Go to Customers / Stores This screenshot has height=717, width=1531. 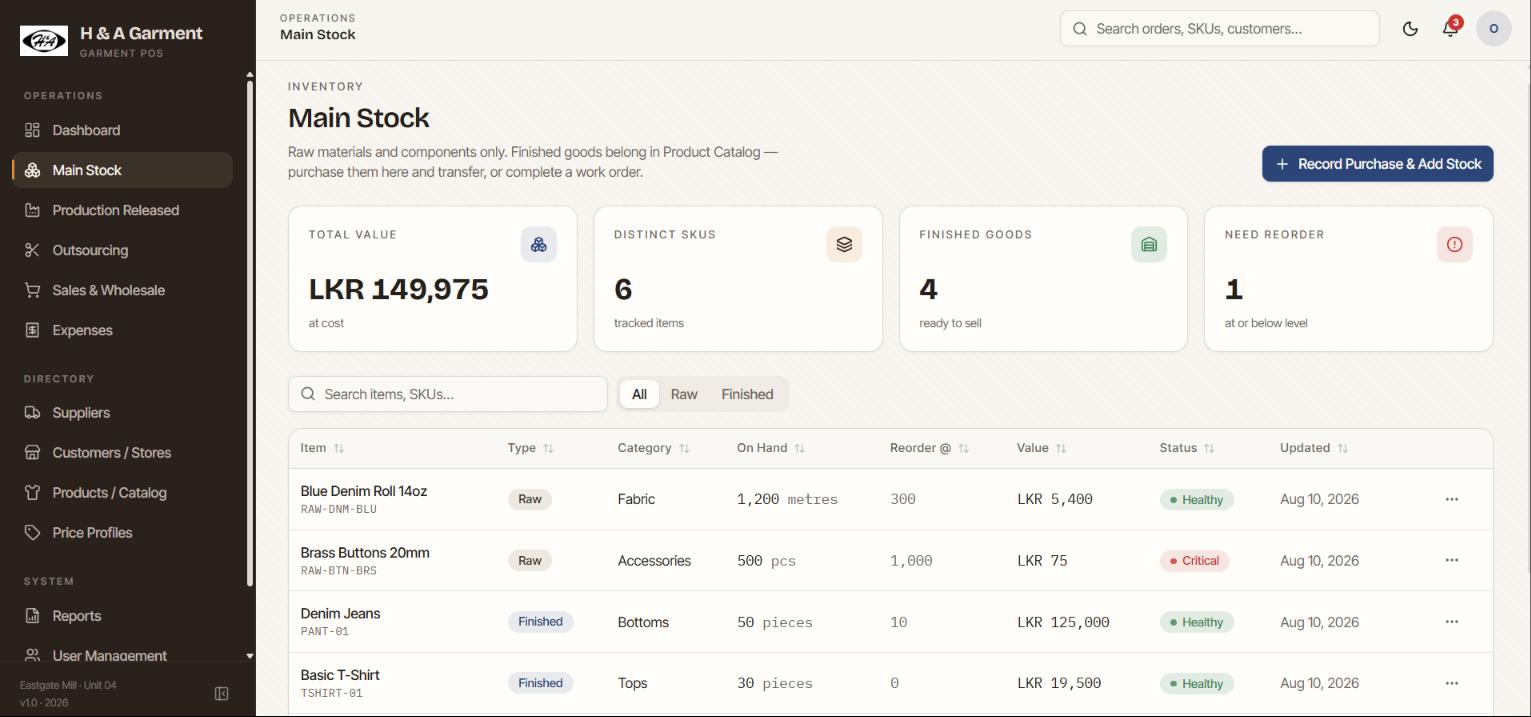coord(122,453)
